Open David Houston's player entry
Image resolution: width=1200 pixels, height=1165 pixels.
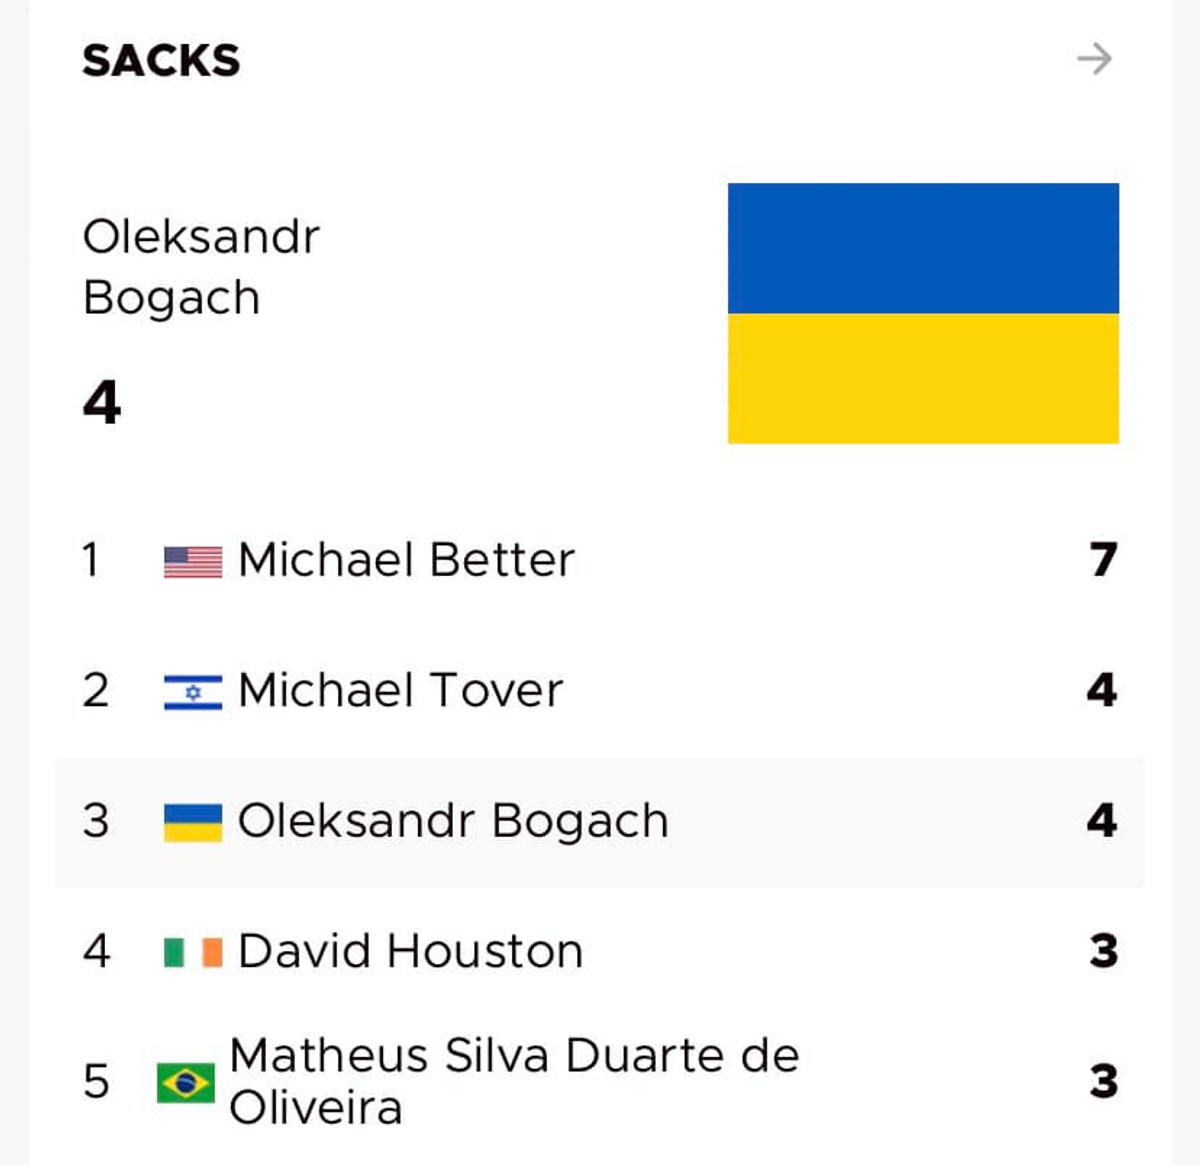410,952
